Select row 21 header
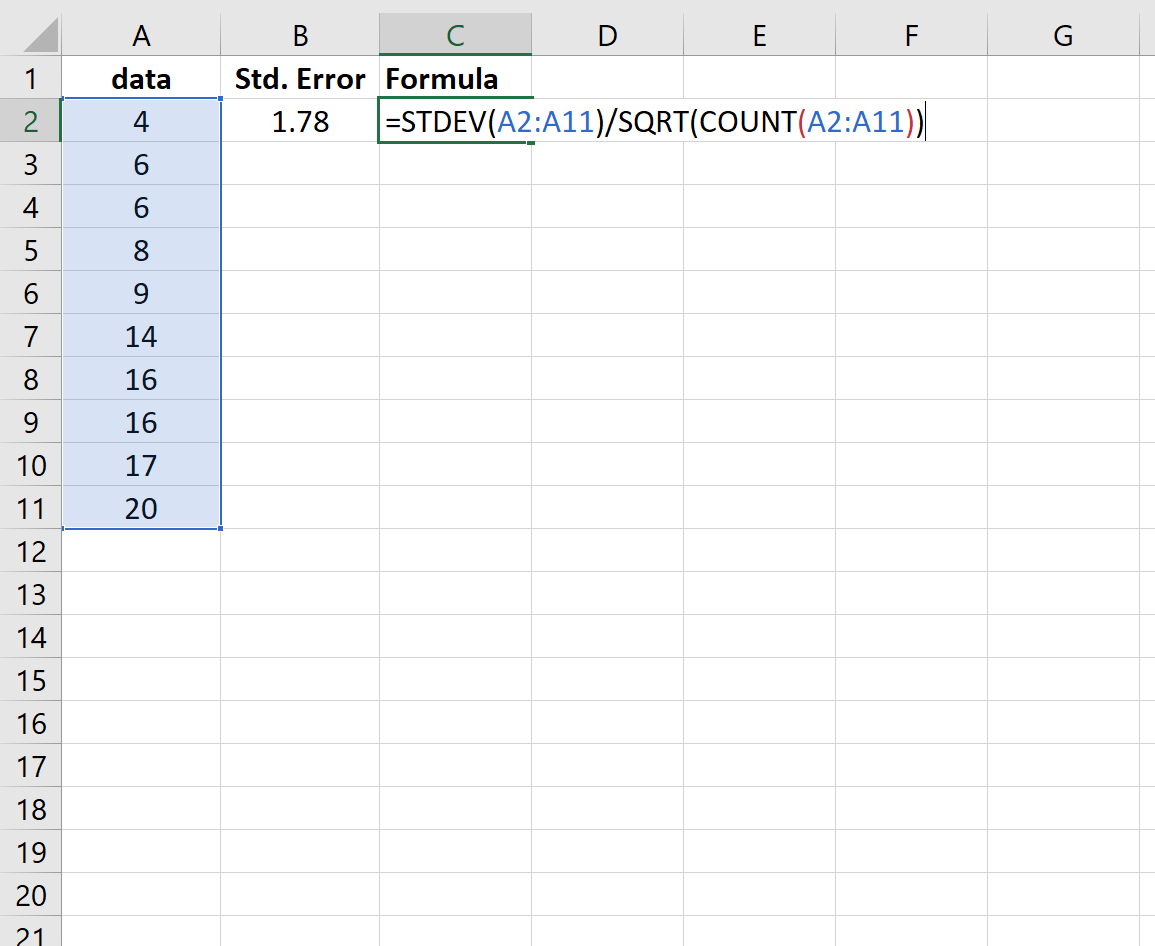This screenshot has height=946, width=1155. tap(30, 935)
